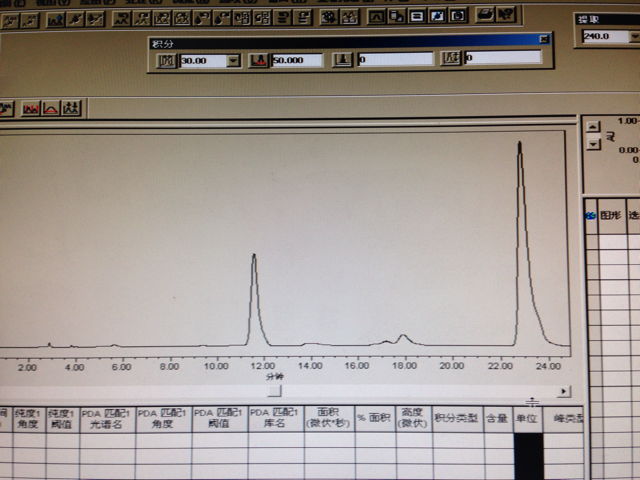Click the up arrow in the spectrum panel

click(x=593, y=126)
